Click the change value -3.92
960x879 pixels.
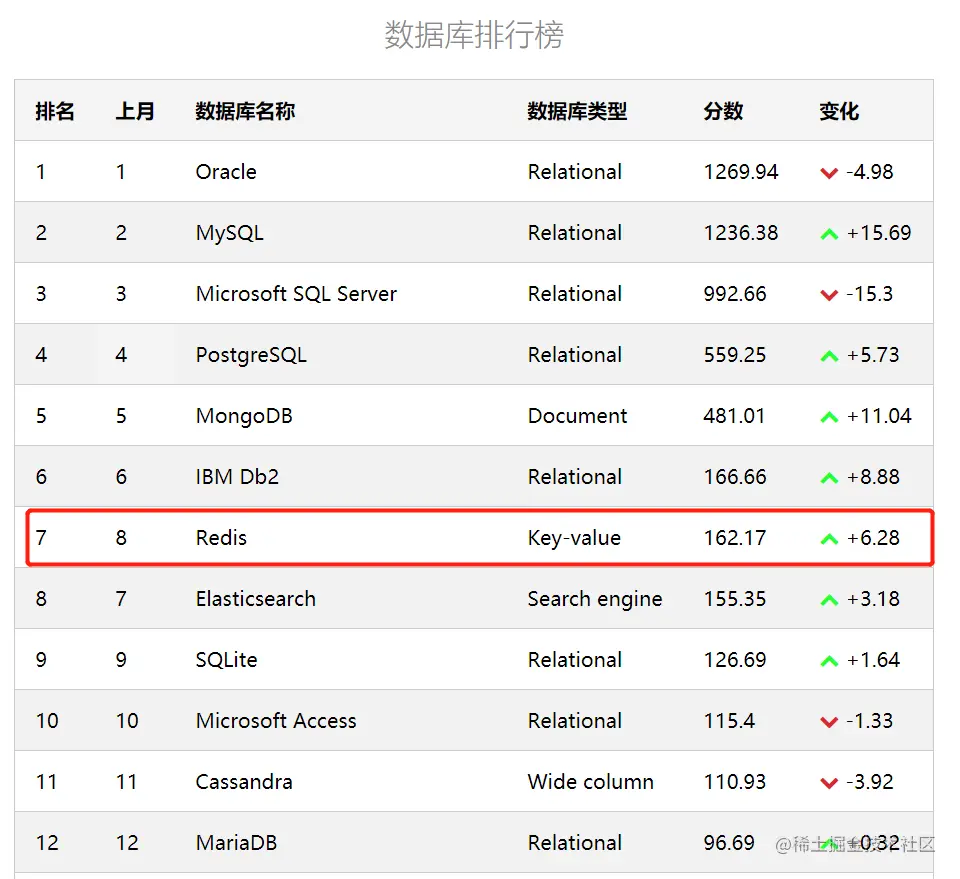[x=869, y=782]
